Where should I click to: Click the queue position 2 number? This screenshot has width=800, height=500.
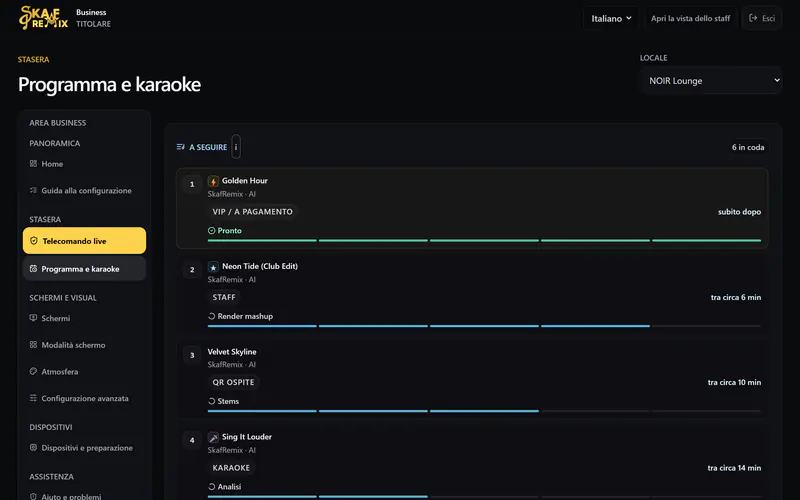tap(192, 269)
